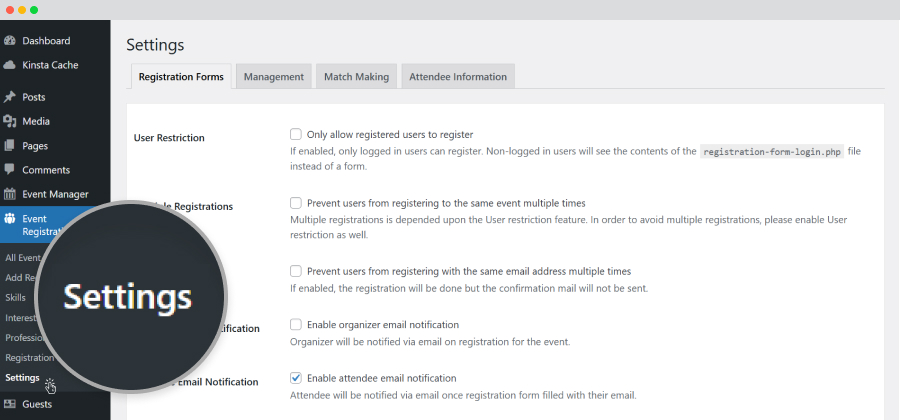The image size is (900, 420).
Task: Check prevent same email address registrations
Action: click(296, 271)
